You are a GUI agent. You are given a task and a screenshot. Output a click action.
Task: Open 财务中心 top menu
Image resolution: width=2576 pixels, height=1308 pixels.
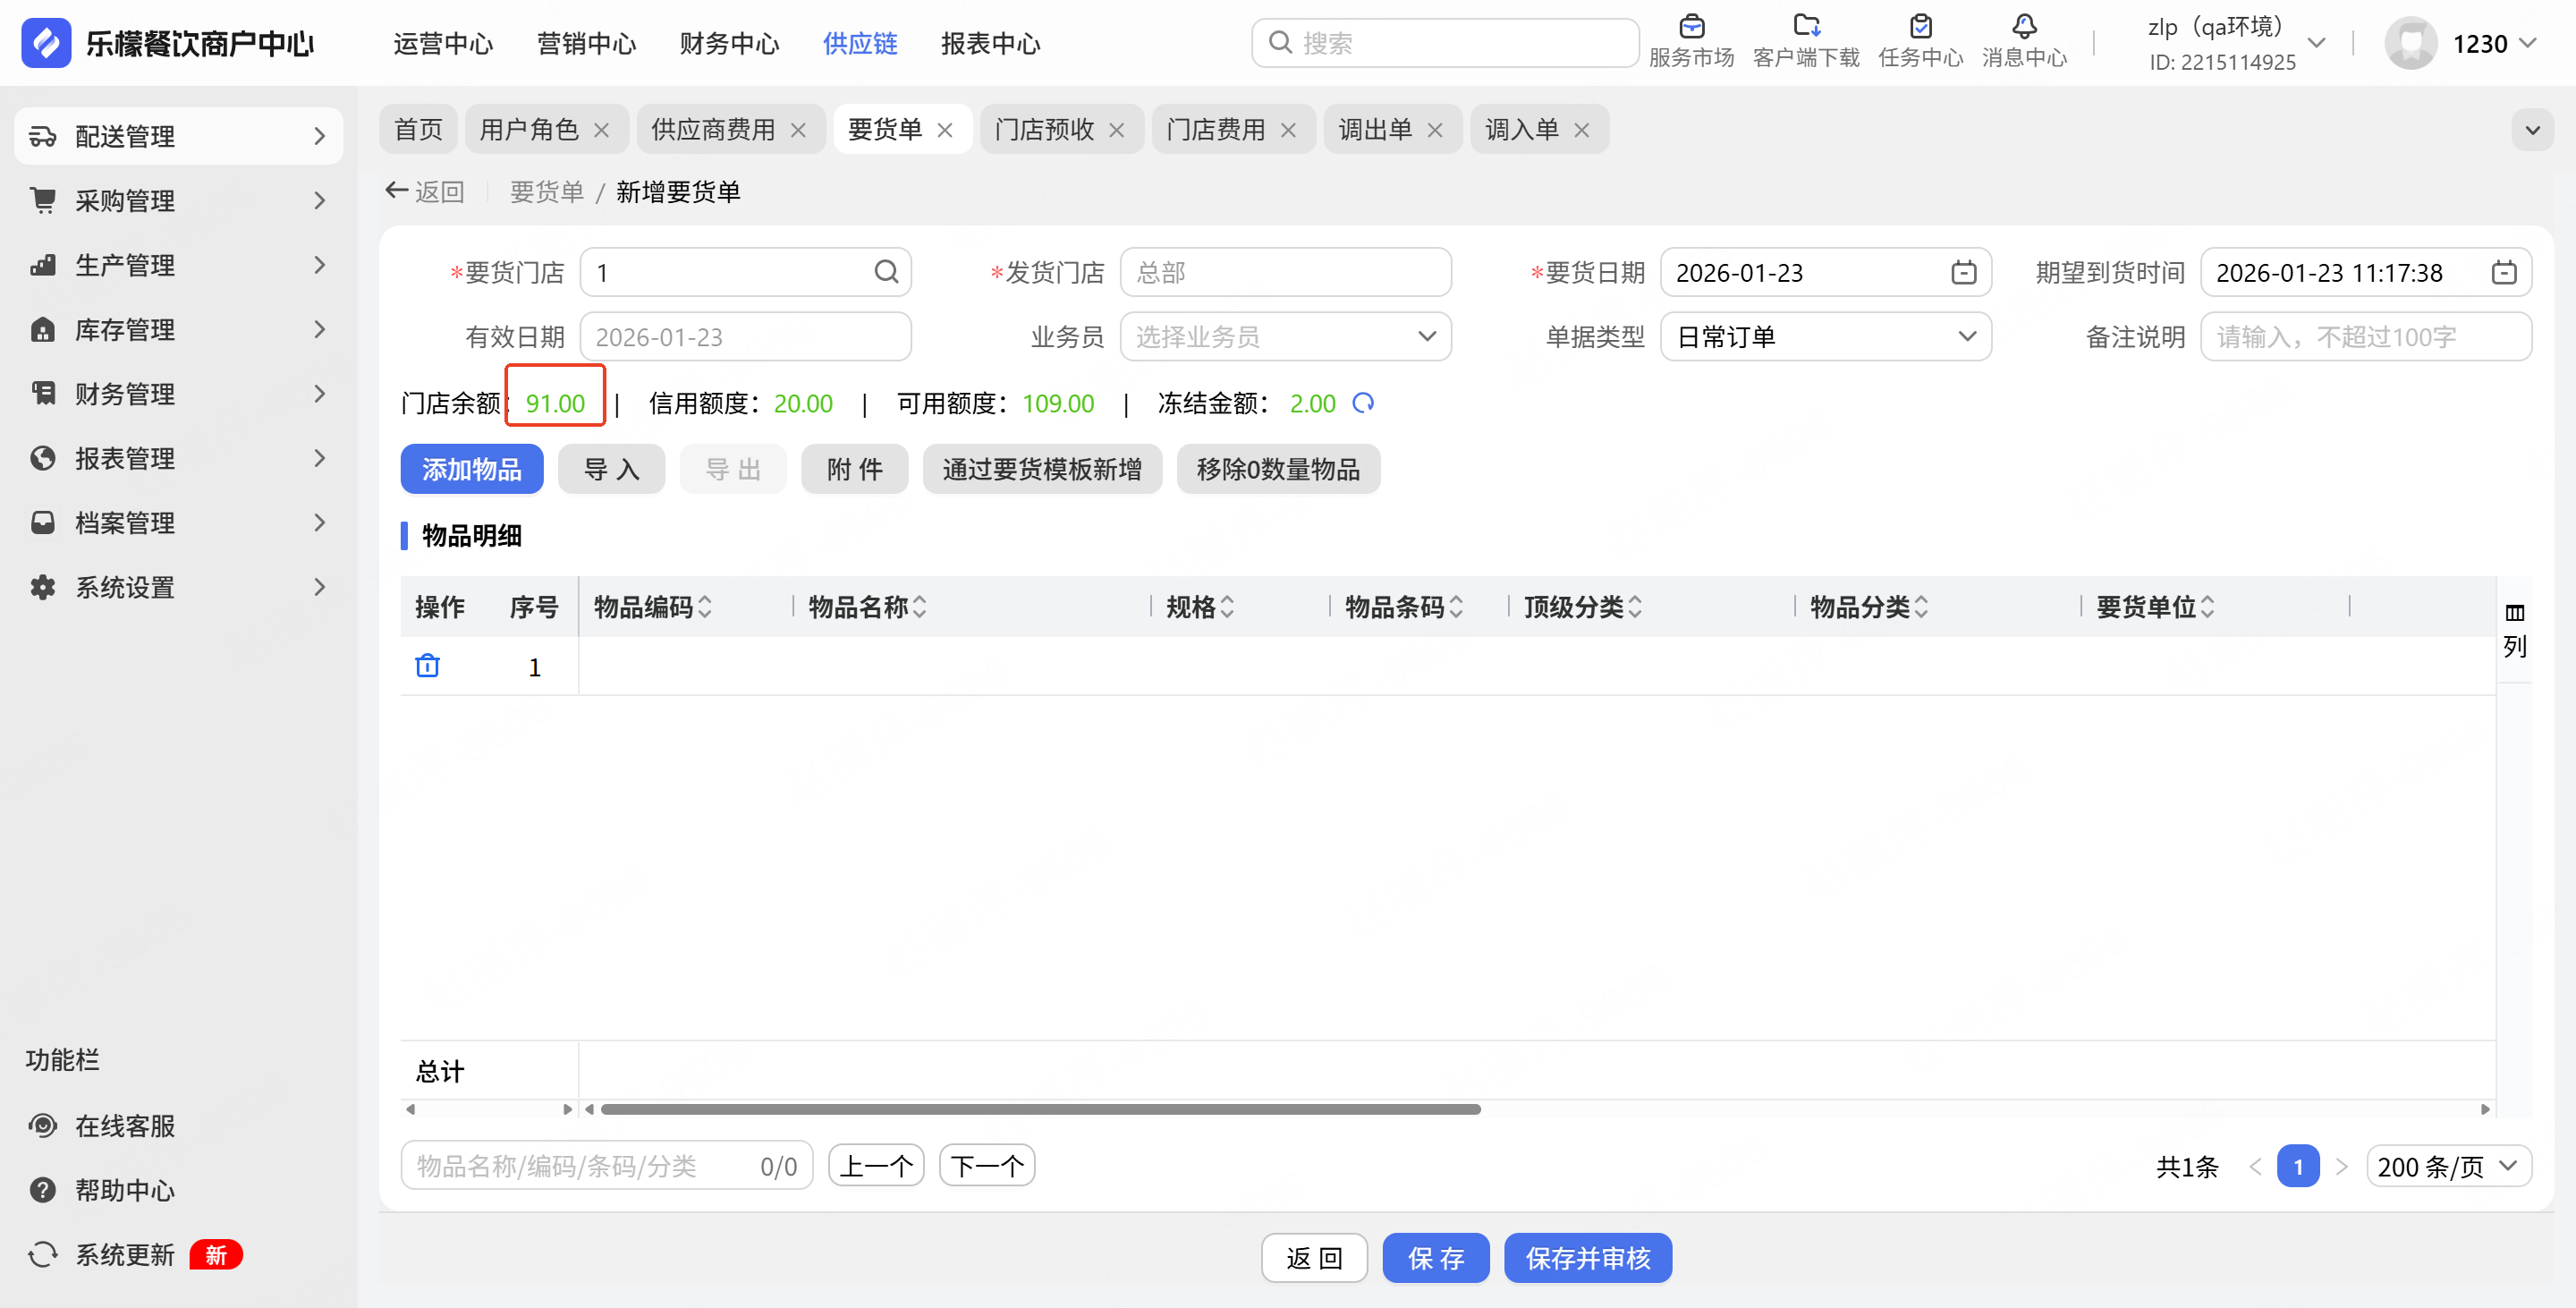point(729,44)
